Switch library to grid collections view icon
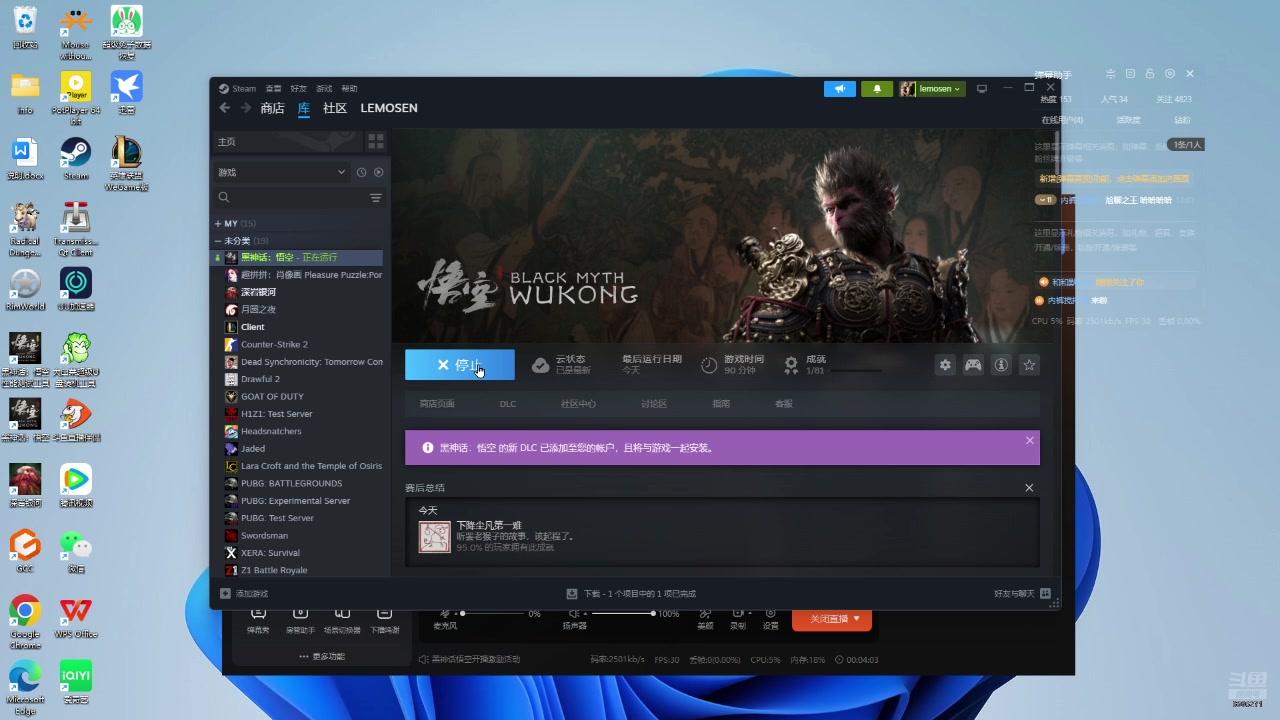 point(376,141)
